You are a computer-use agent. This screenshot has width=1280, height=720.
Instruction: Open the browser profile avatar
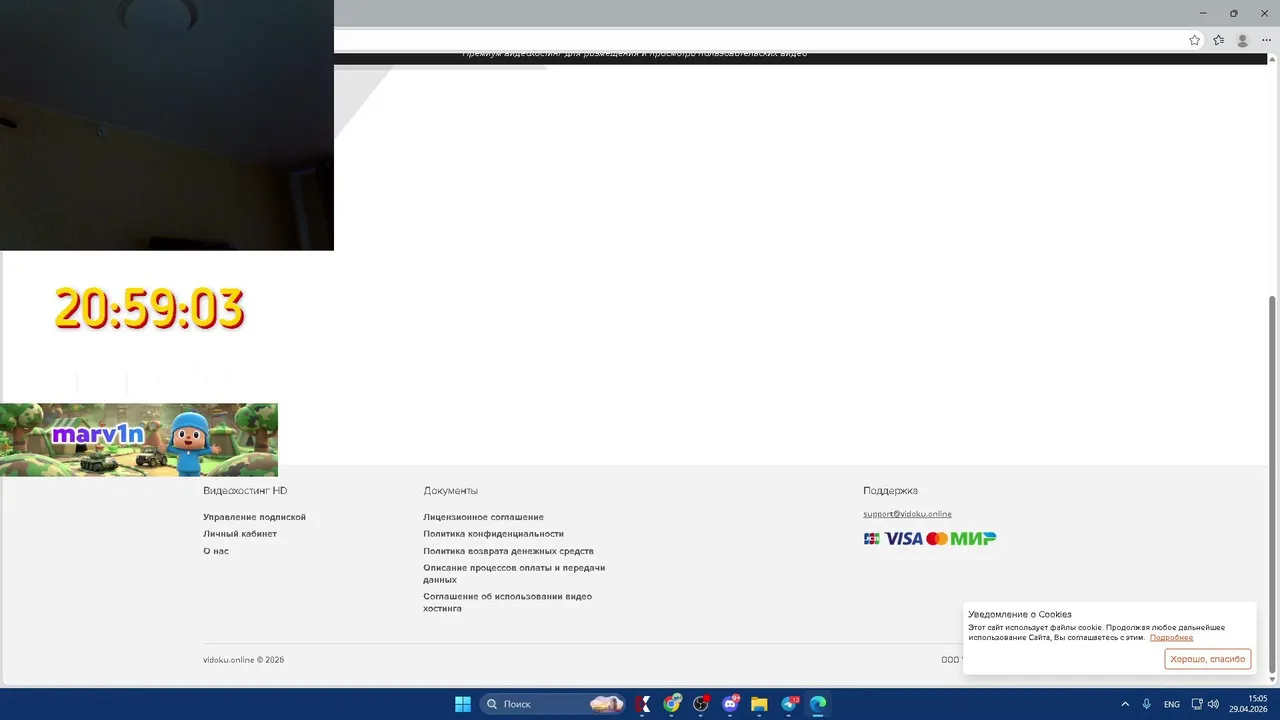tap(1243, 40)
